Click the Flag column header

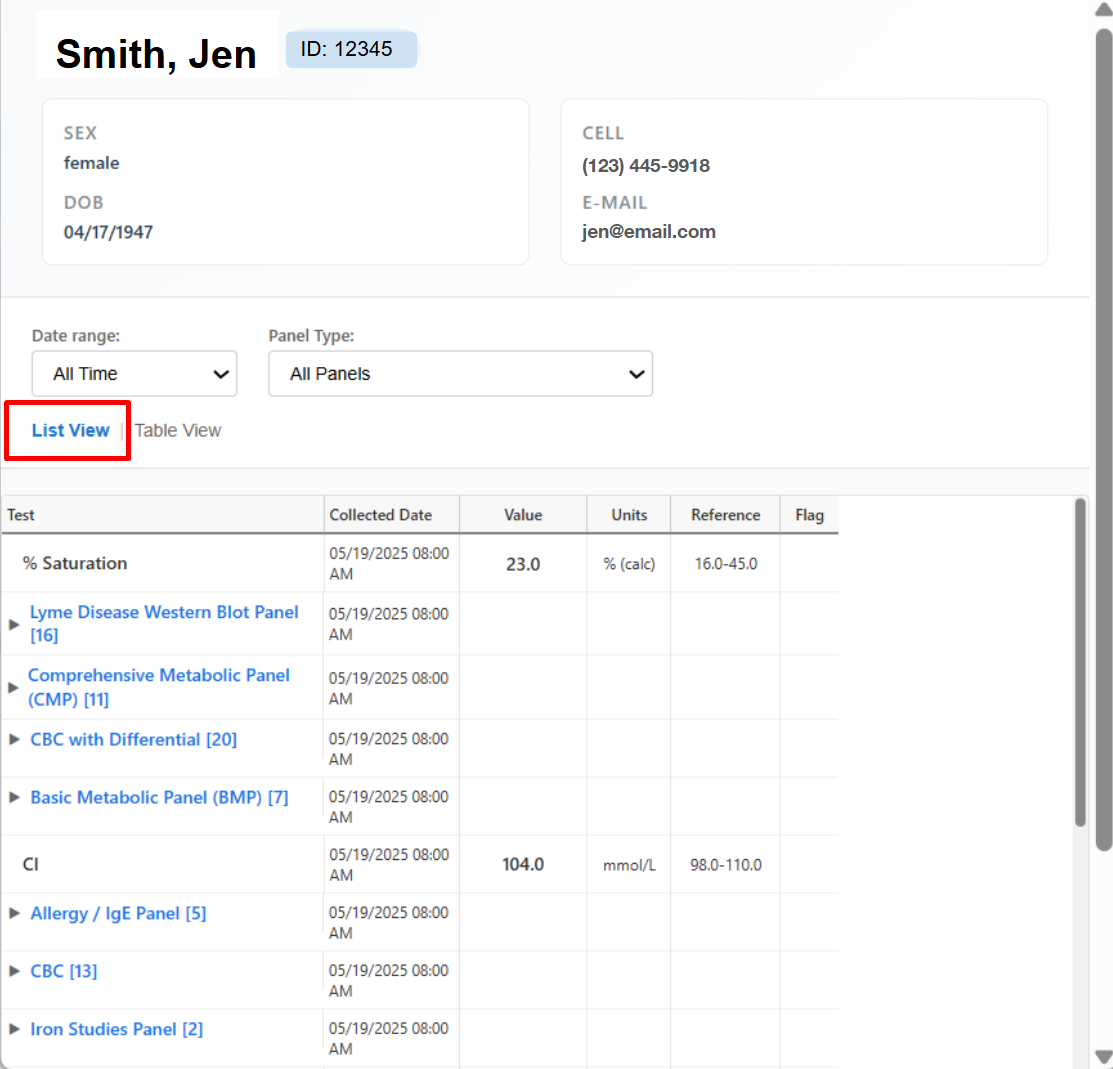[x=809, y=515]
